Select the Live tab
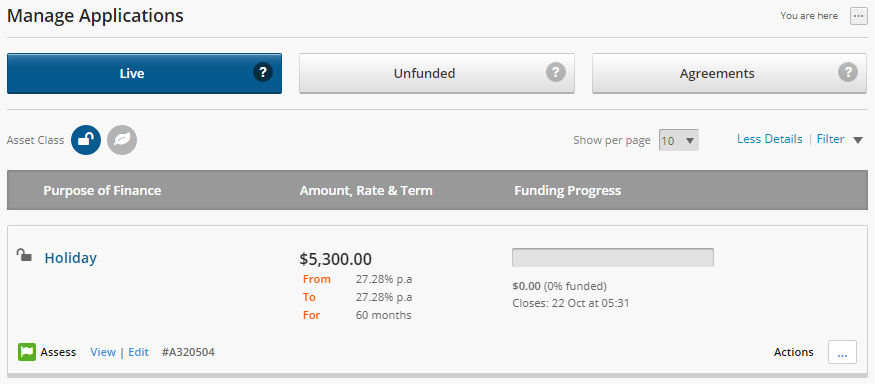 pyautogui.click(x=145, y=73)
